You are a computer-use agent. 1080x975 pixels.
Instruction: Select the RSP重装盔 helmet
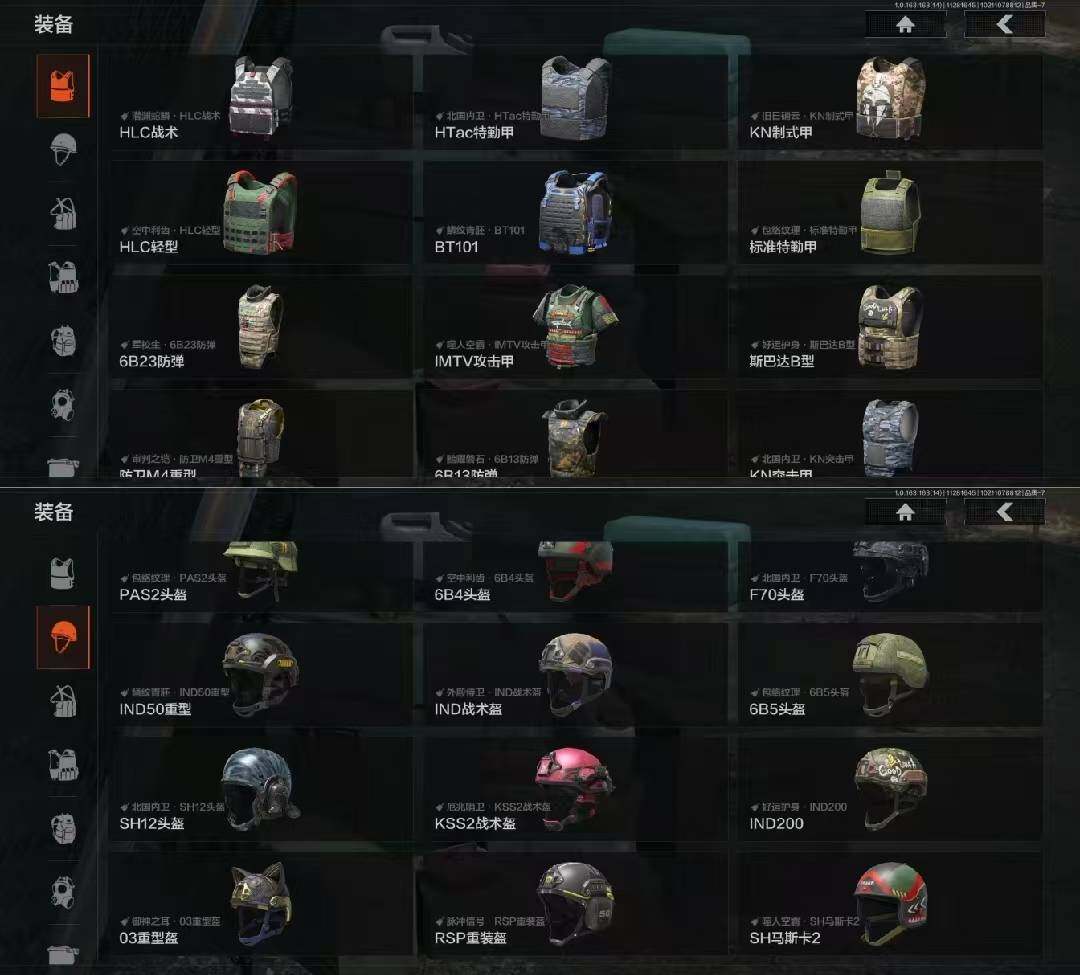click(576, 903)
